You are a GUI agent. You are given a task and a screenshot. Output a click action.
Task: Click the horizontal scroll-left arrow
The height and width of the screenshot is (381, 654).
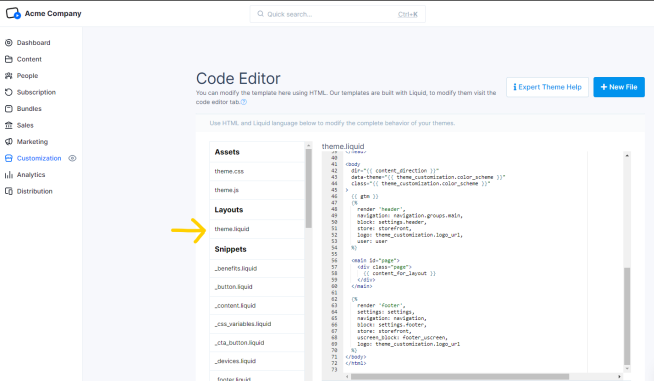[x=347, y=376]
